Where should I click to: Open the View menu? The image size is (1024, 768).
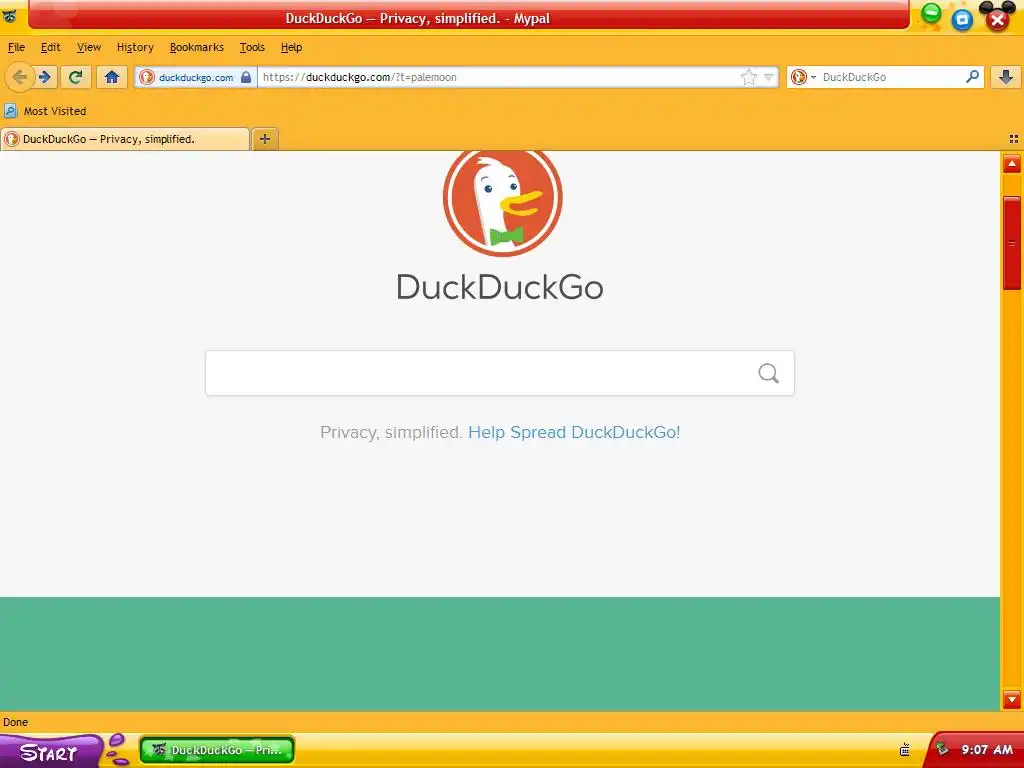pyautogui.click(x=89, y=47)
